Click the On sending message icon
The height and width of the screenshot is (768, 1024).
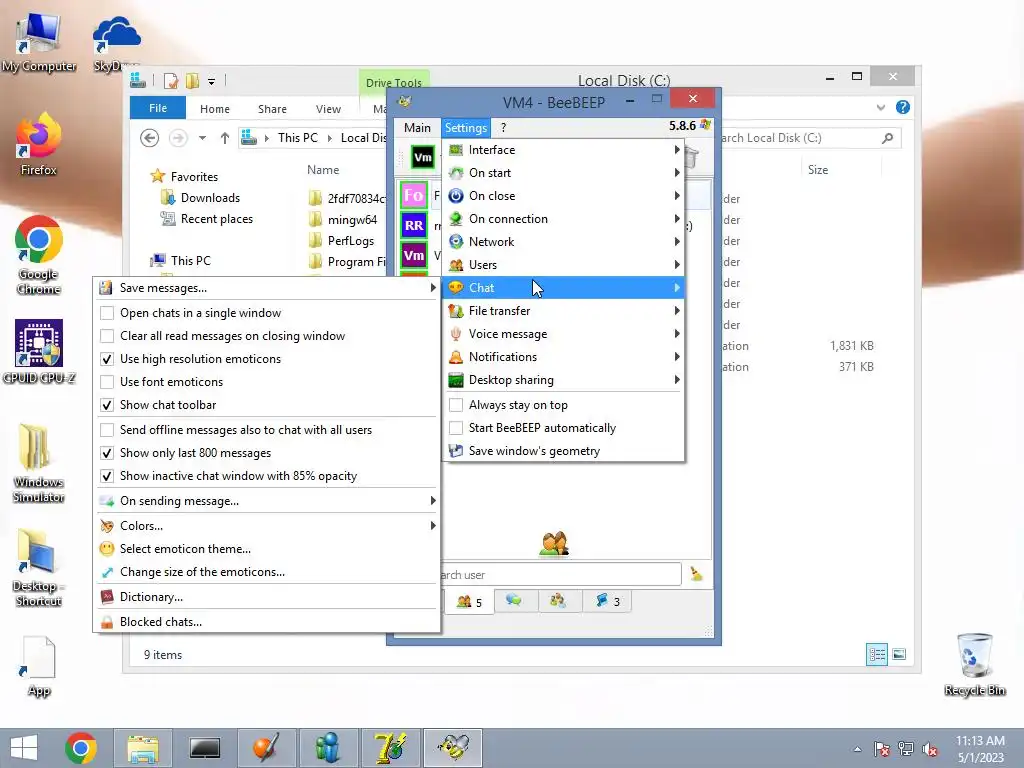[106, 501]
